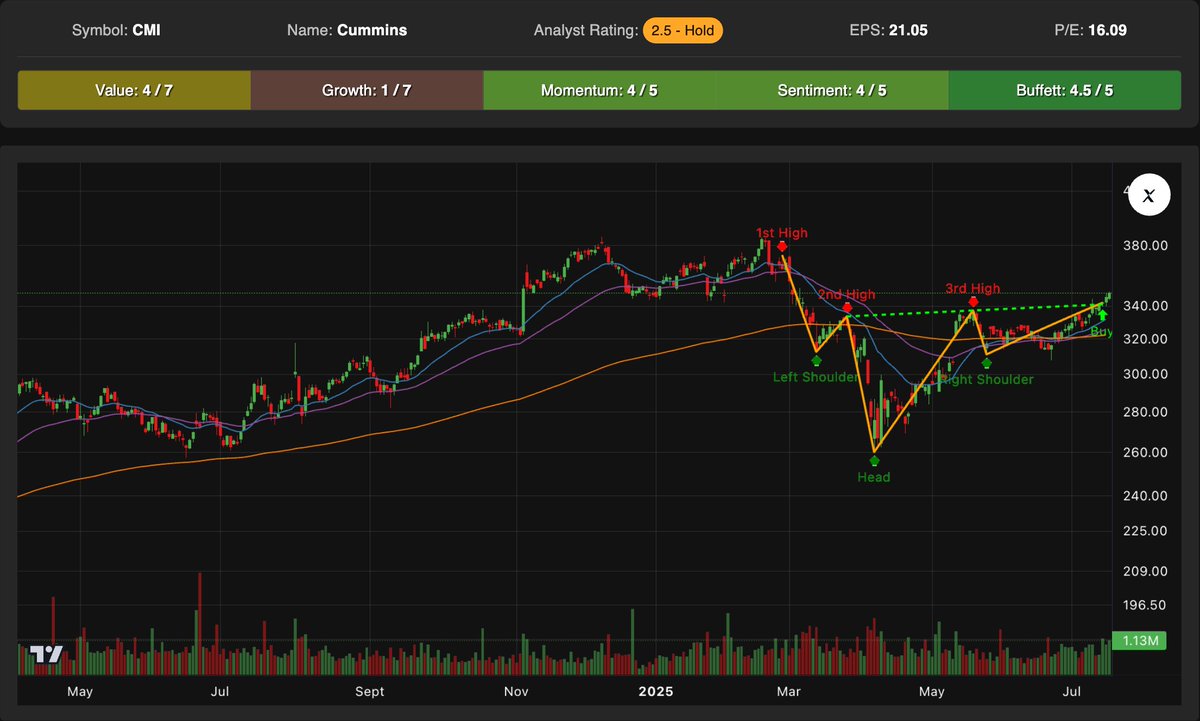Click the 196.50 price axis label

pos(1147,605)
